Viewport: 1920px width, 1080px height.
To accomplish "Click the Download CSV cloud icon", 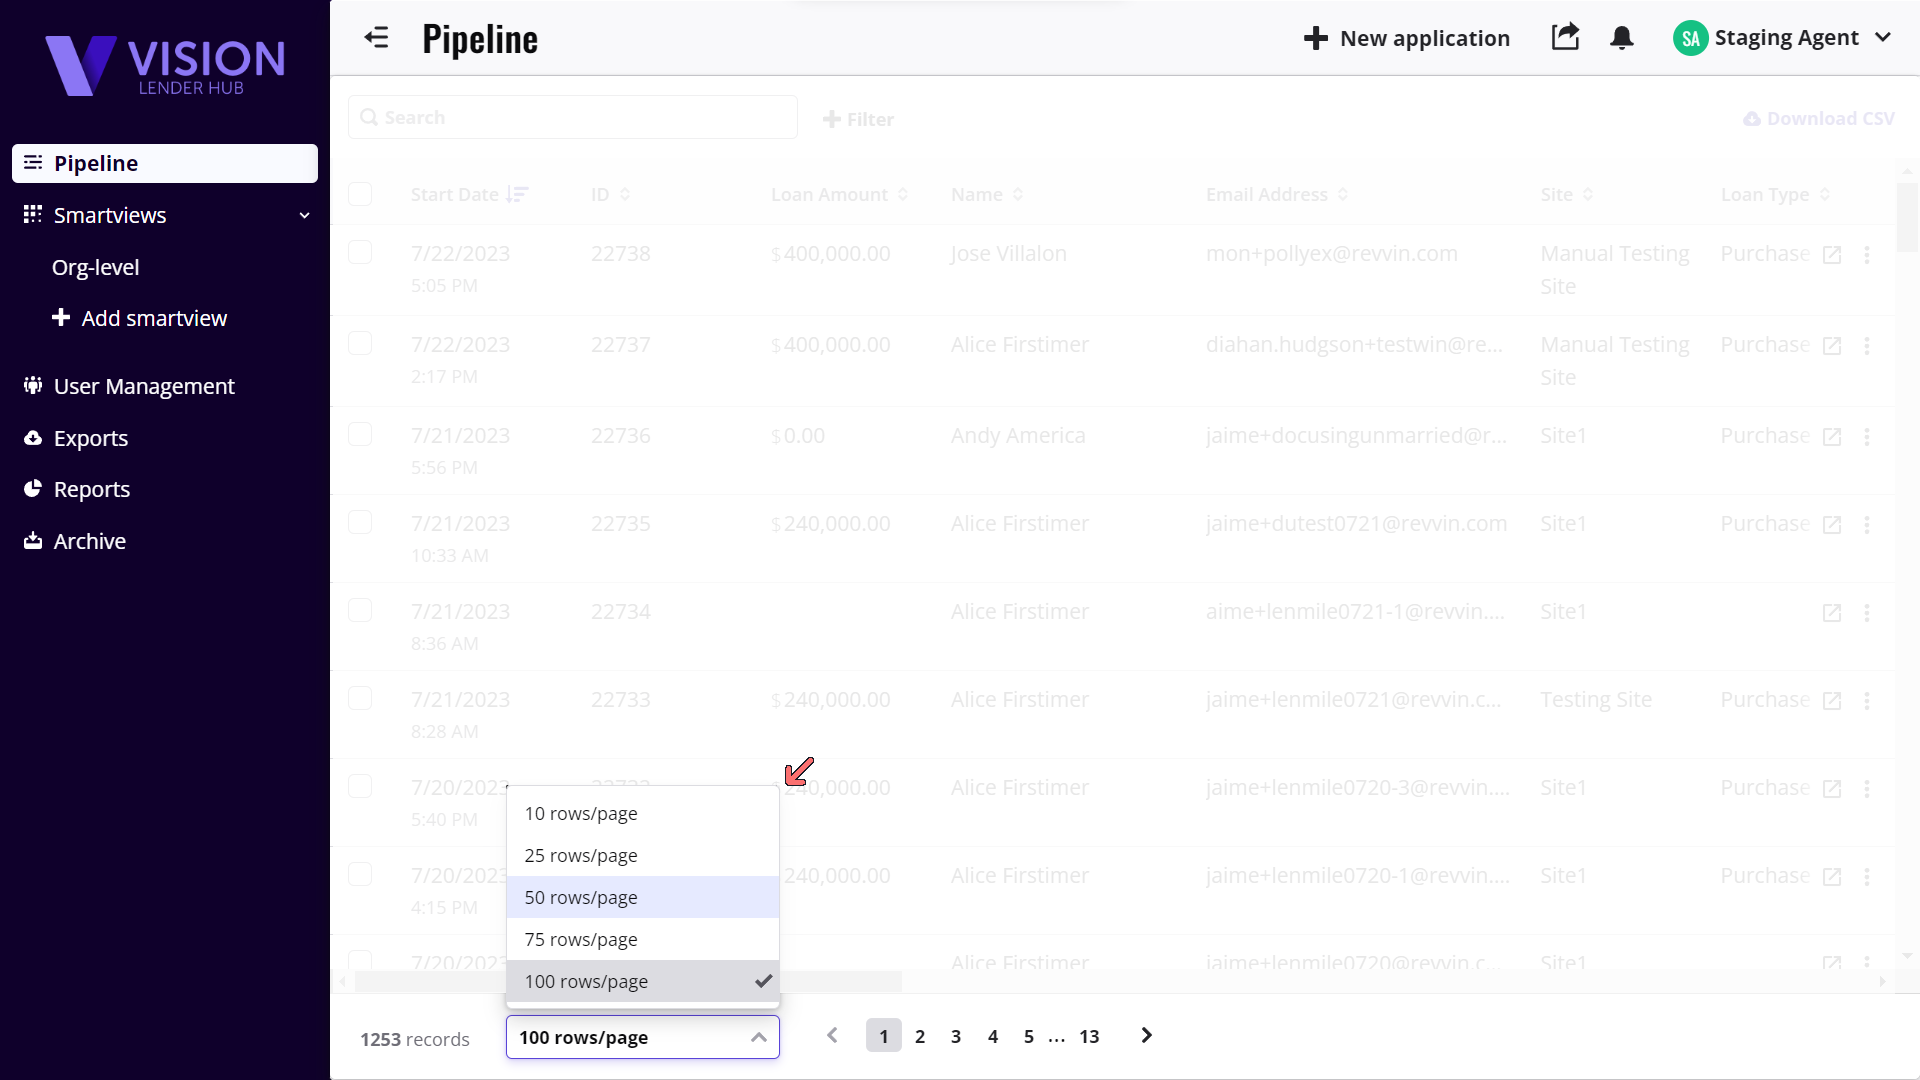I will pyautogui.click(x=1752, y=119).
